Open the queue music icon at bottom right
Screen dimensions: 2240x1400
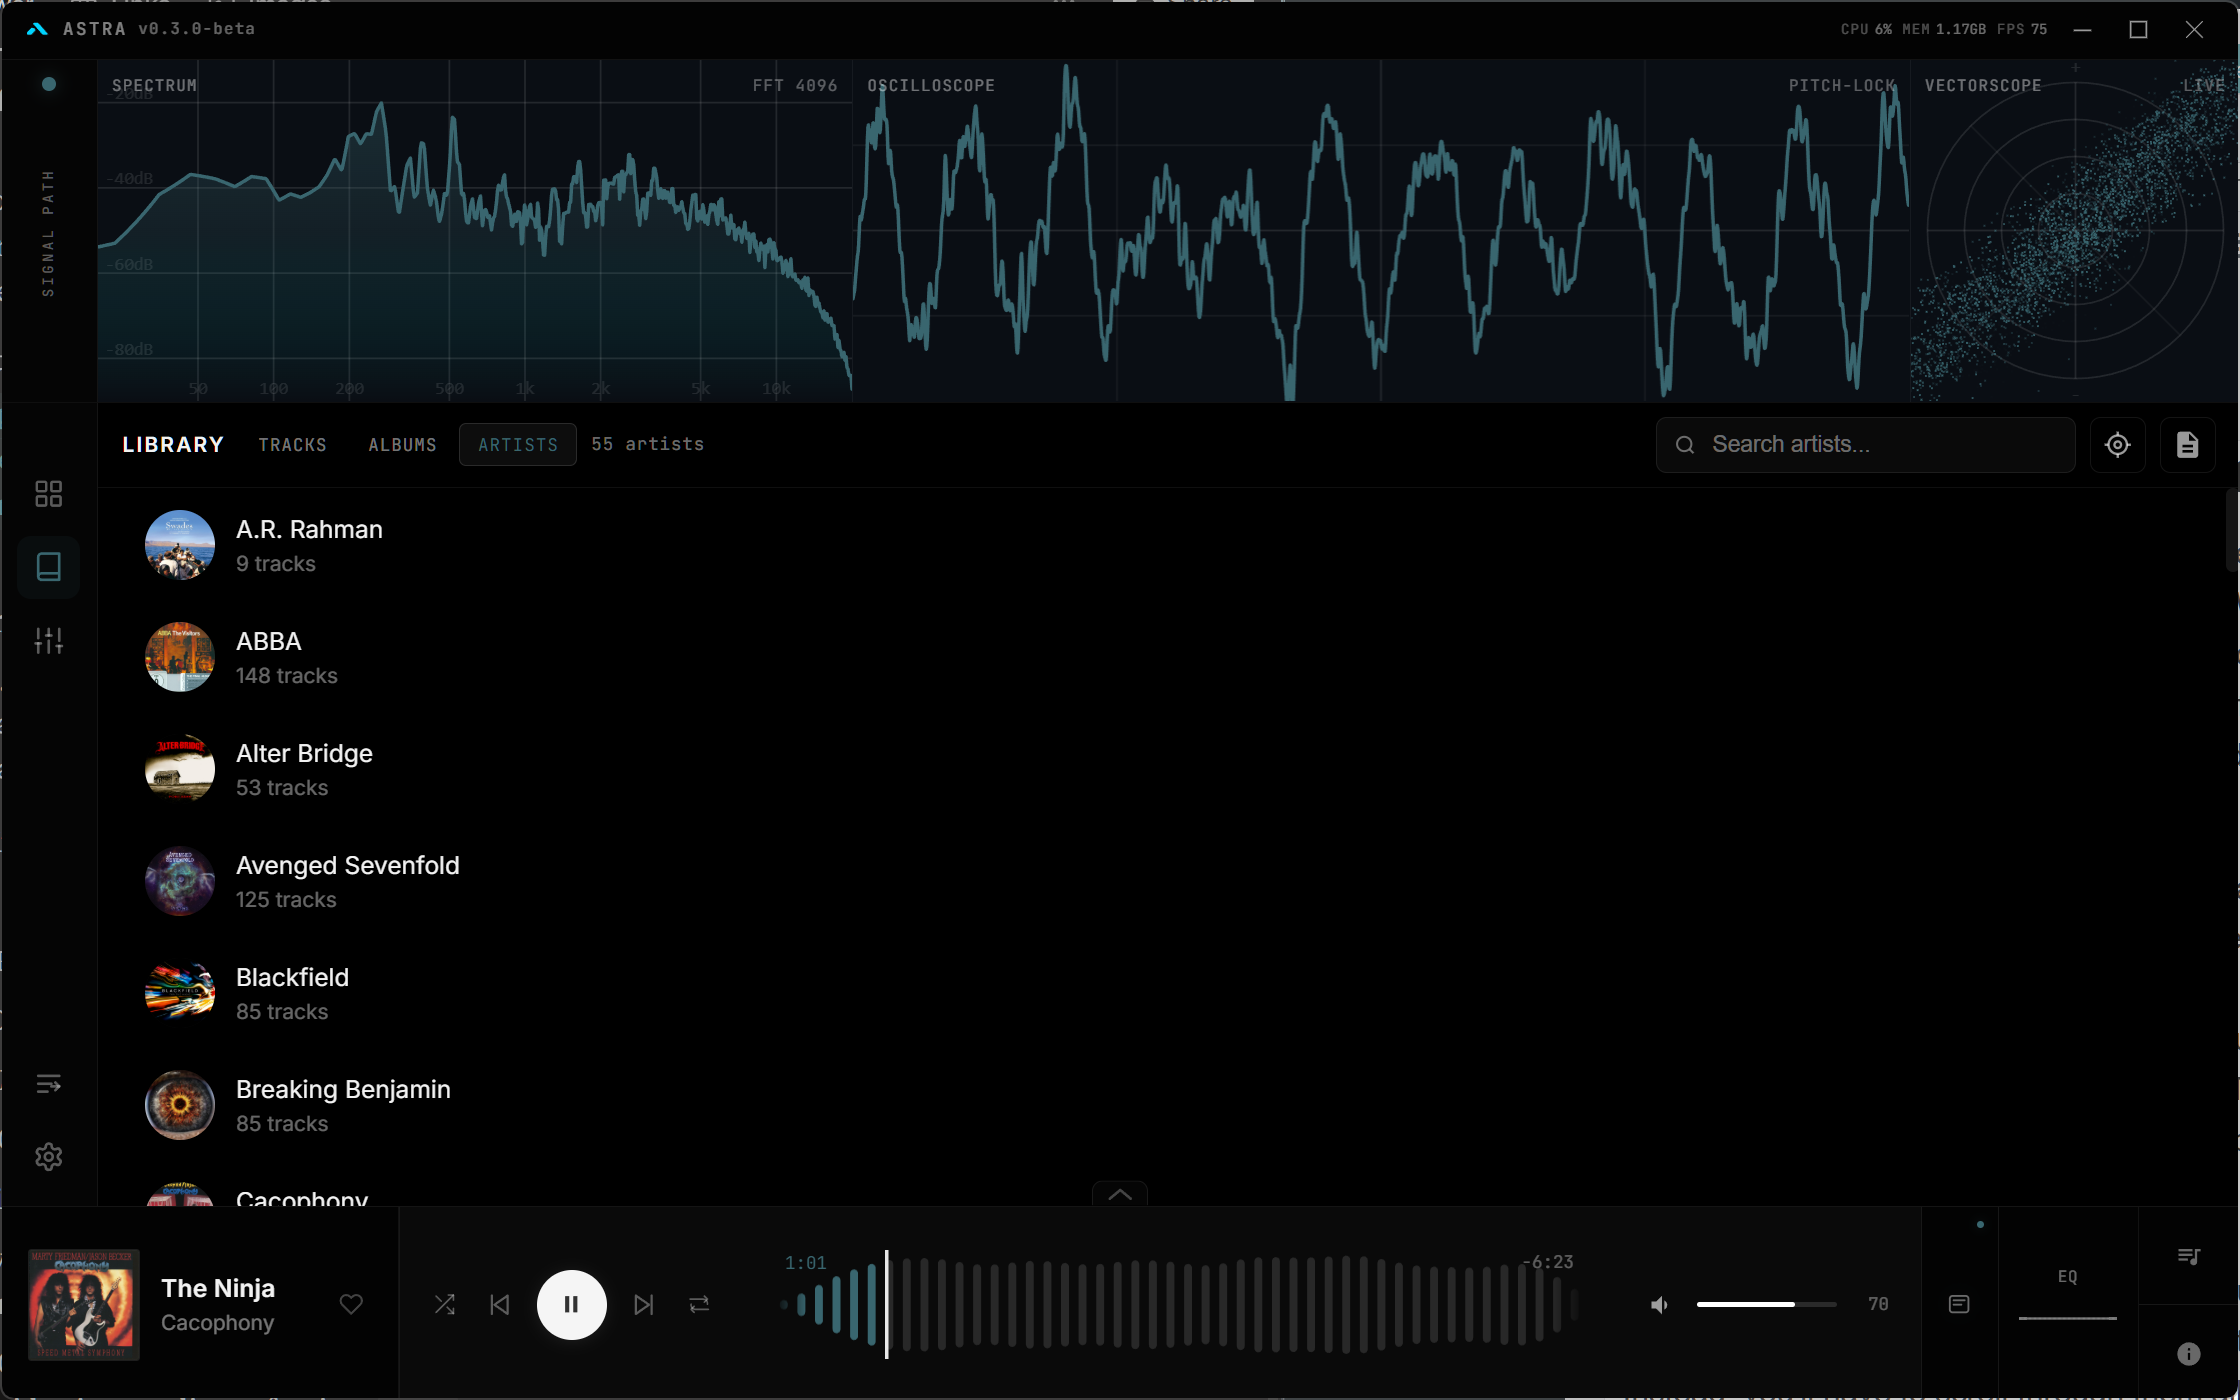(2188, 1256)
